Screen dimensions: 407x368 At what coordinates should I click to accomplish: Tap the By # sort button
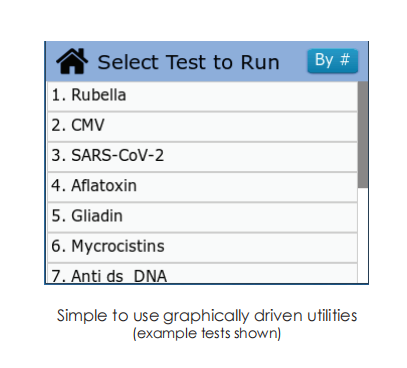click(332, 61)
